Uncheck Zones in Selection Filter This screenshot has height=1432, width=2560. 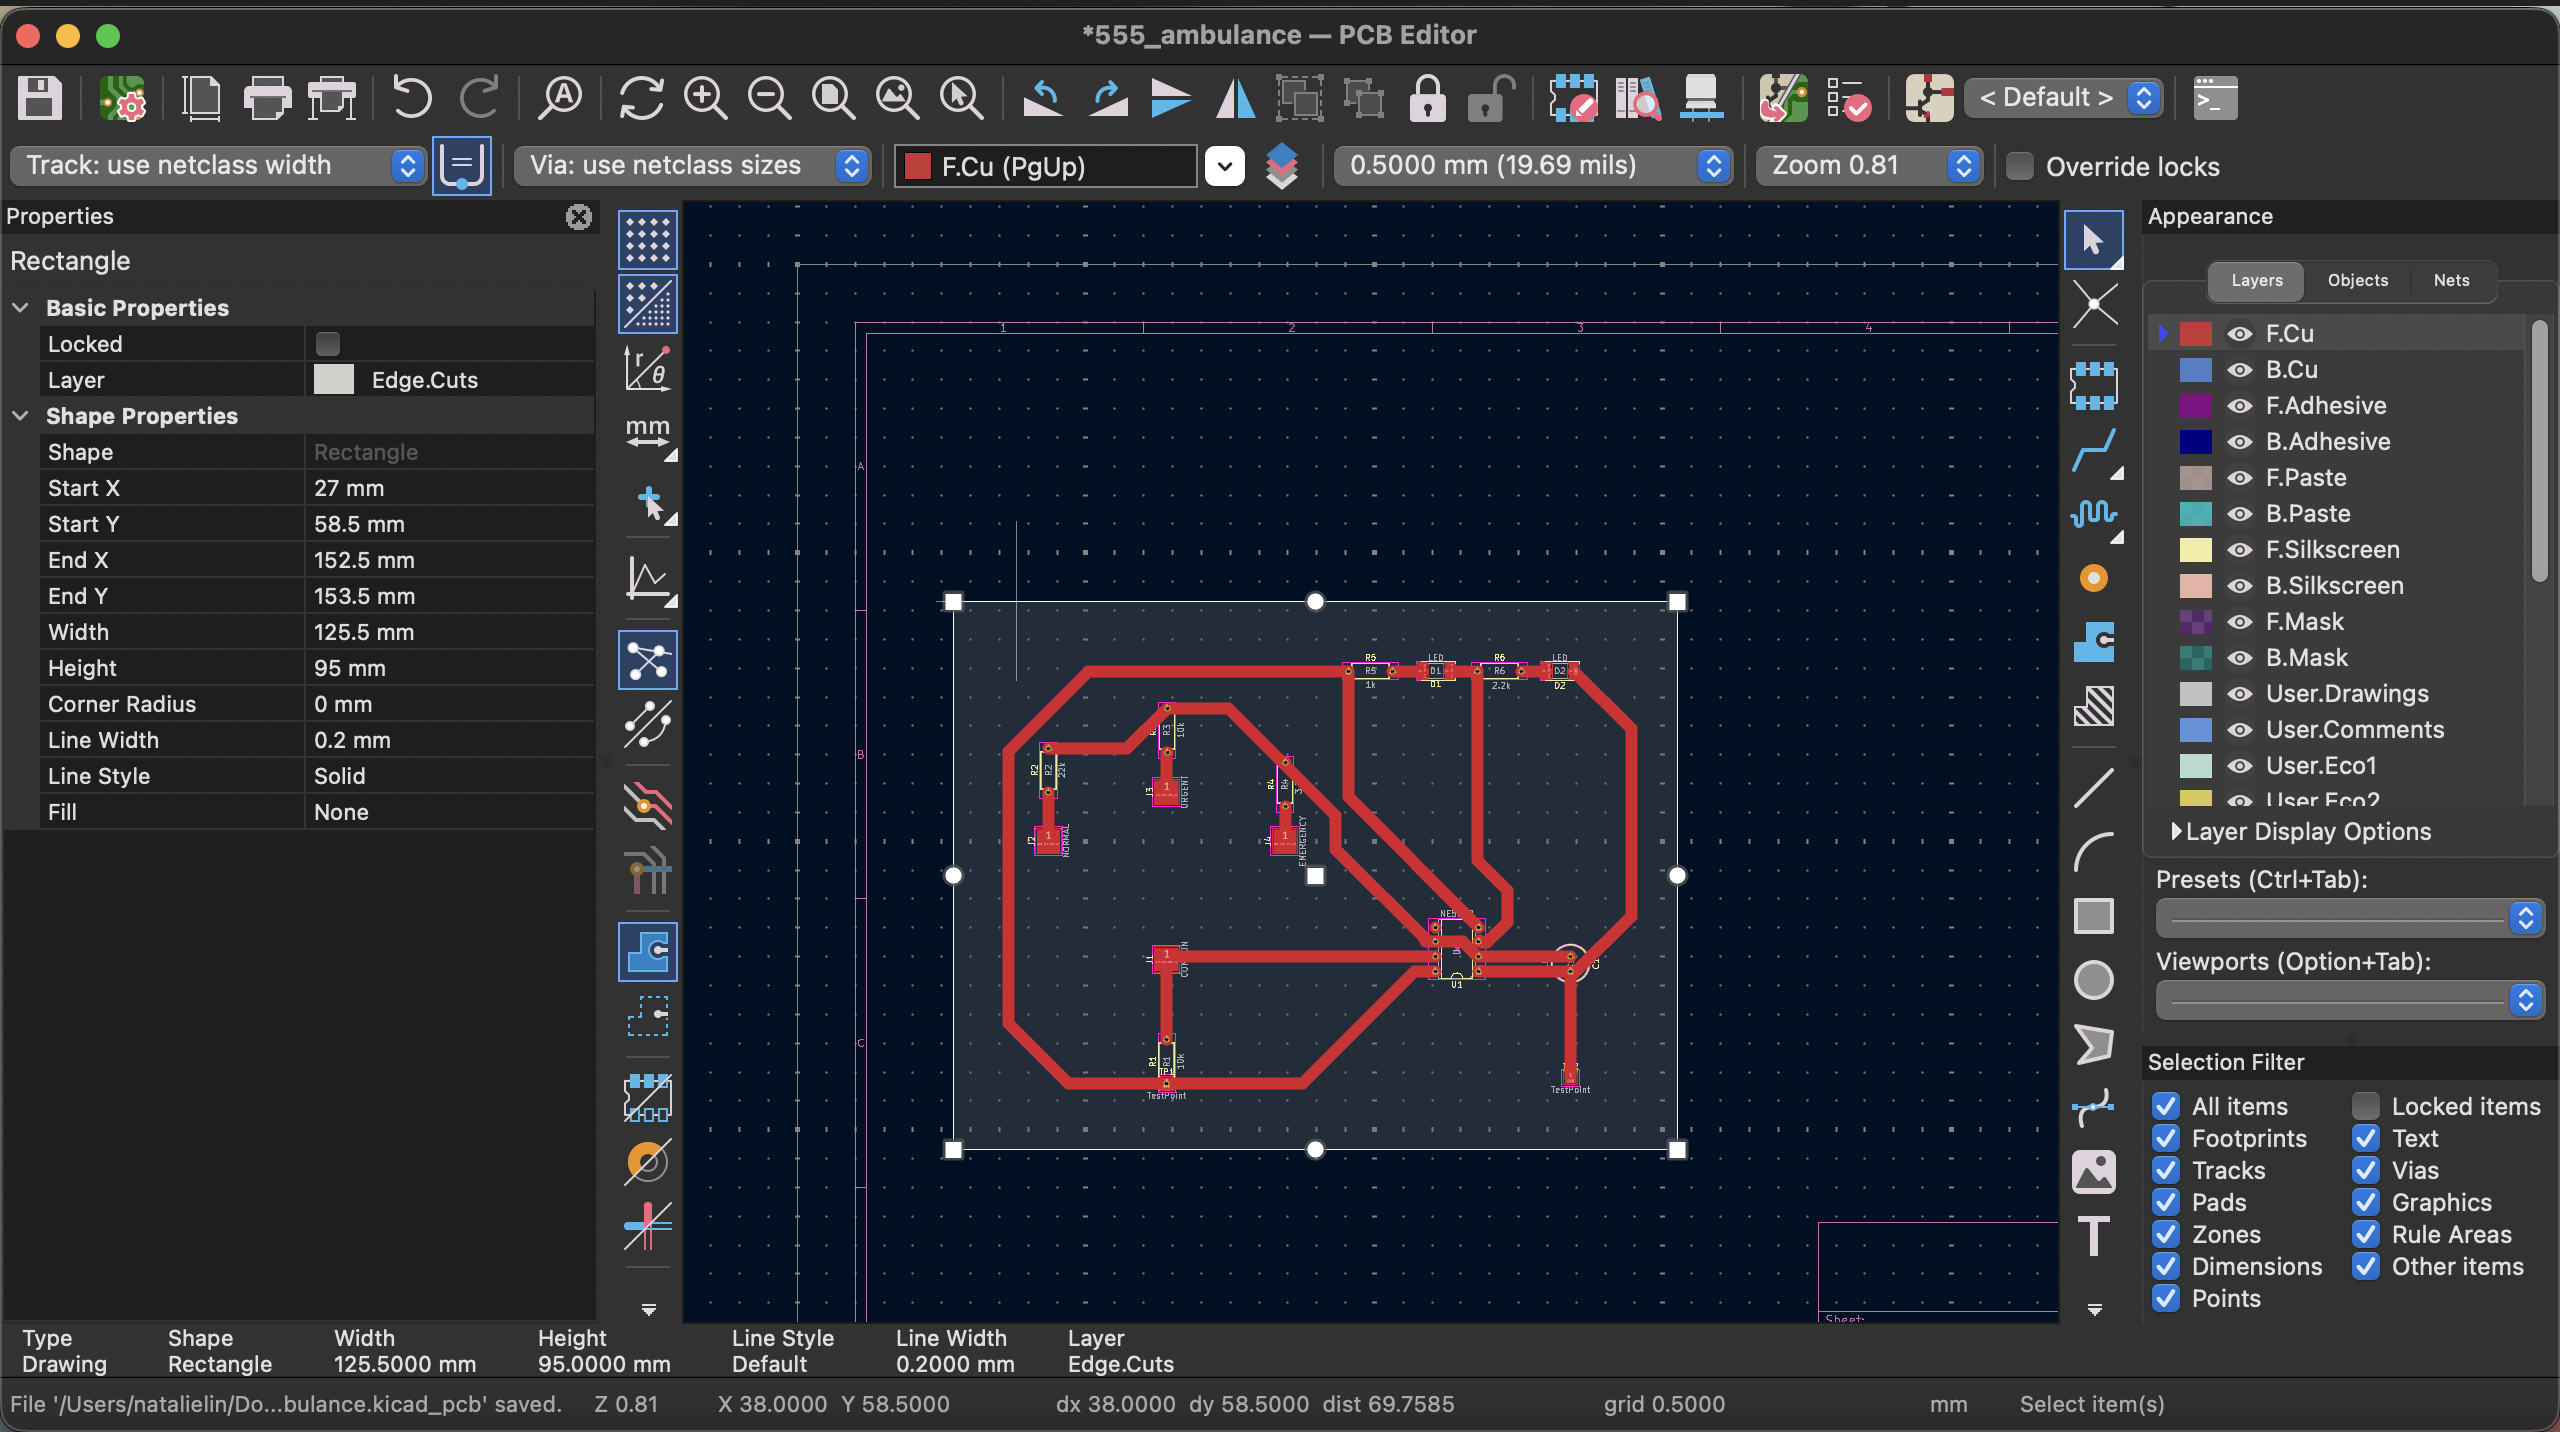pyautogui.click(x=2166, y=1234)
